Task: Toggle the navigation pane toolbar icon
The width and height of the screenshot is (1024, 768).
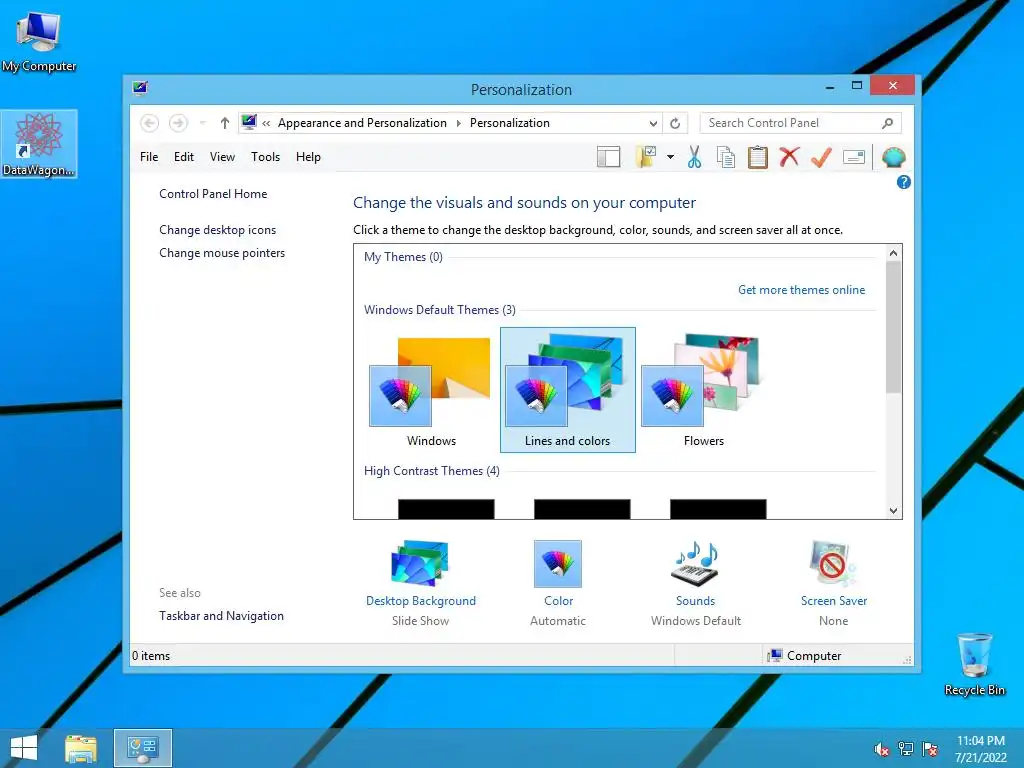Action: coord(609,157)
